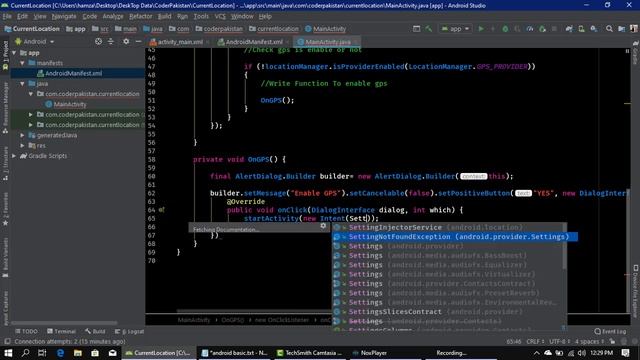Click the autocomplete list scrollbar
Screen dimensions: 640x360
[x=564, y=247]
